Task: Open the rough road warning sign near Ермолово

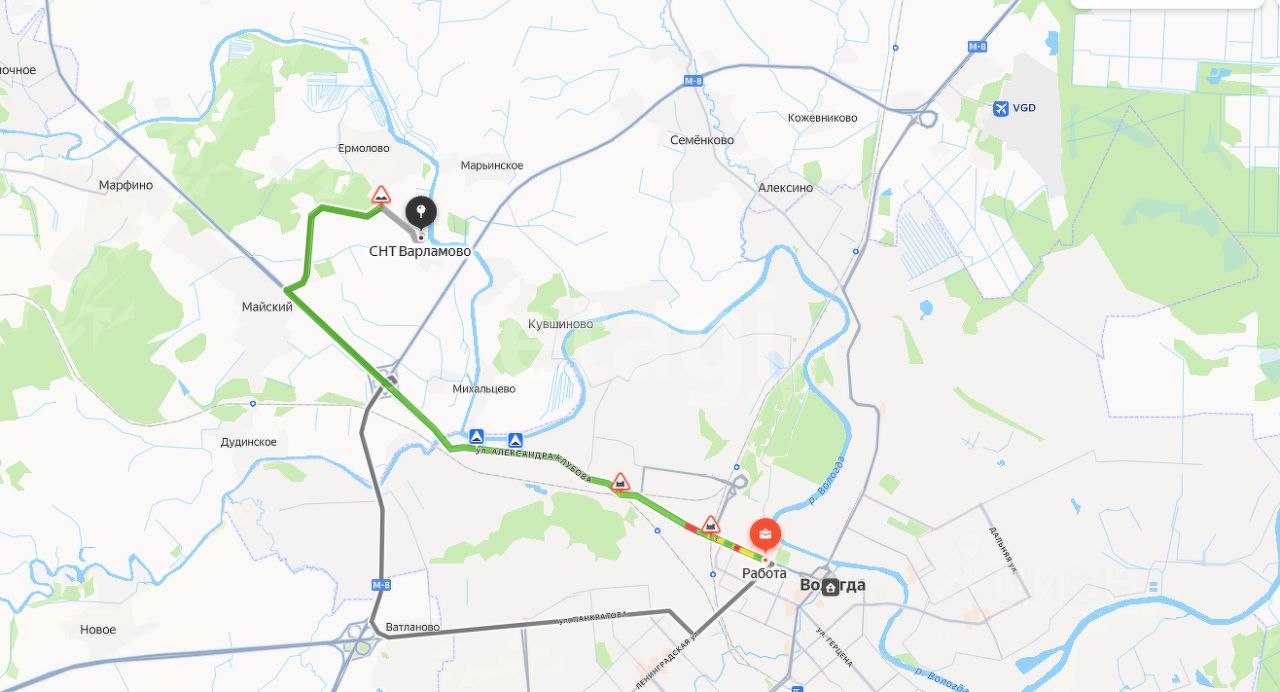Action: click(381, 194)
